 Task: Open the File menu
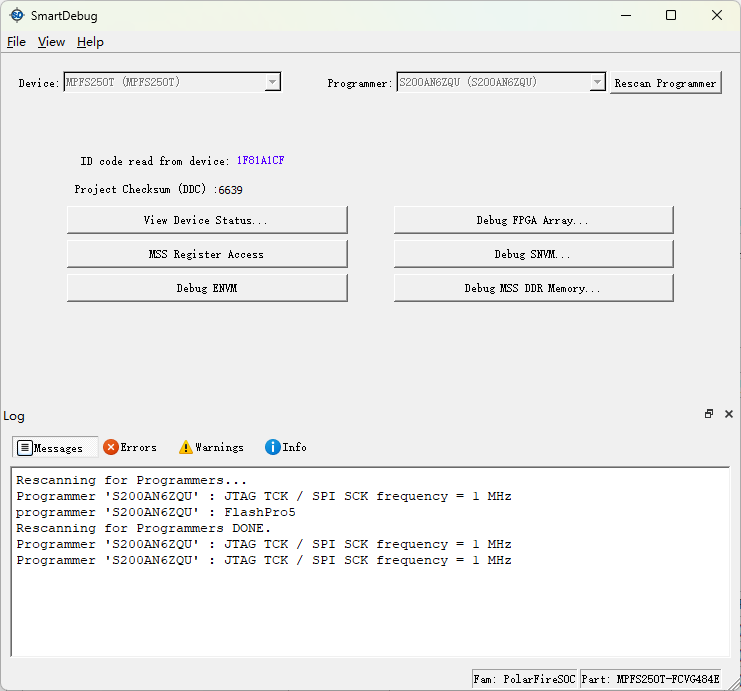point(16,42)
